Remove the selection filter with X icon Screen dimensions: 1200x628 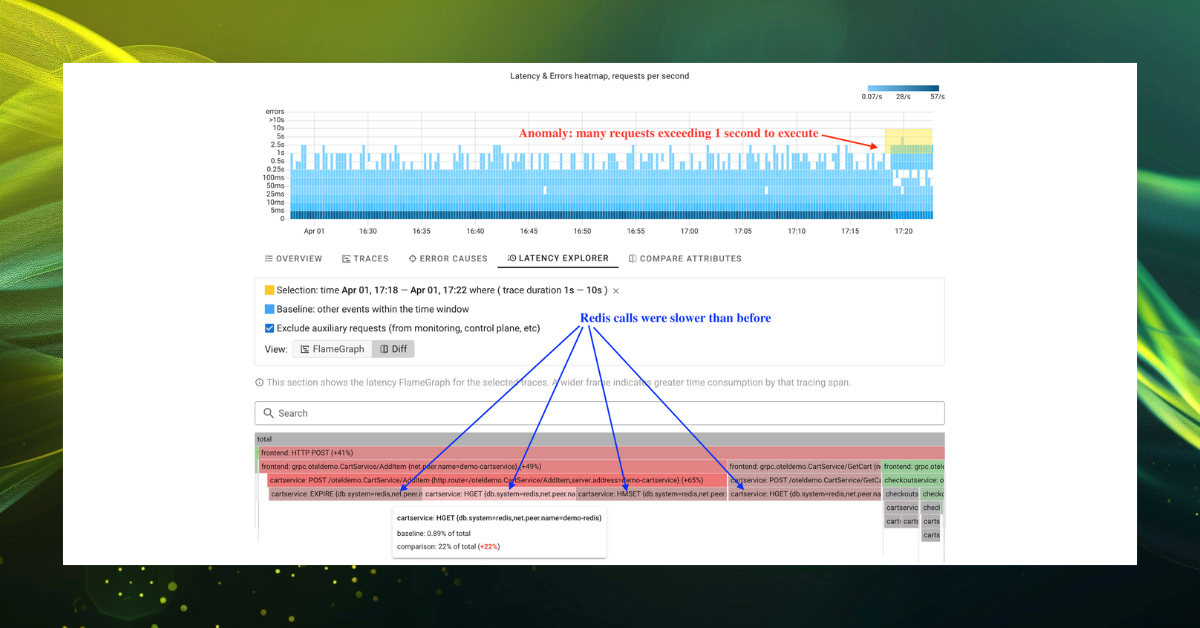(x=616, y=291)
